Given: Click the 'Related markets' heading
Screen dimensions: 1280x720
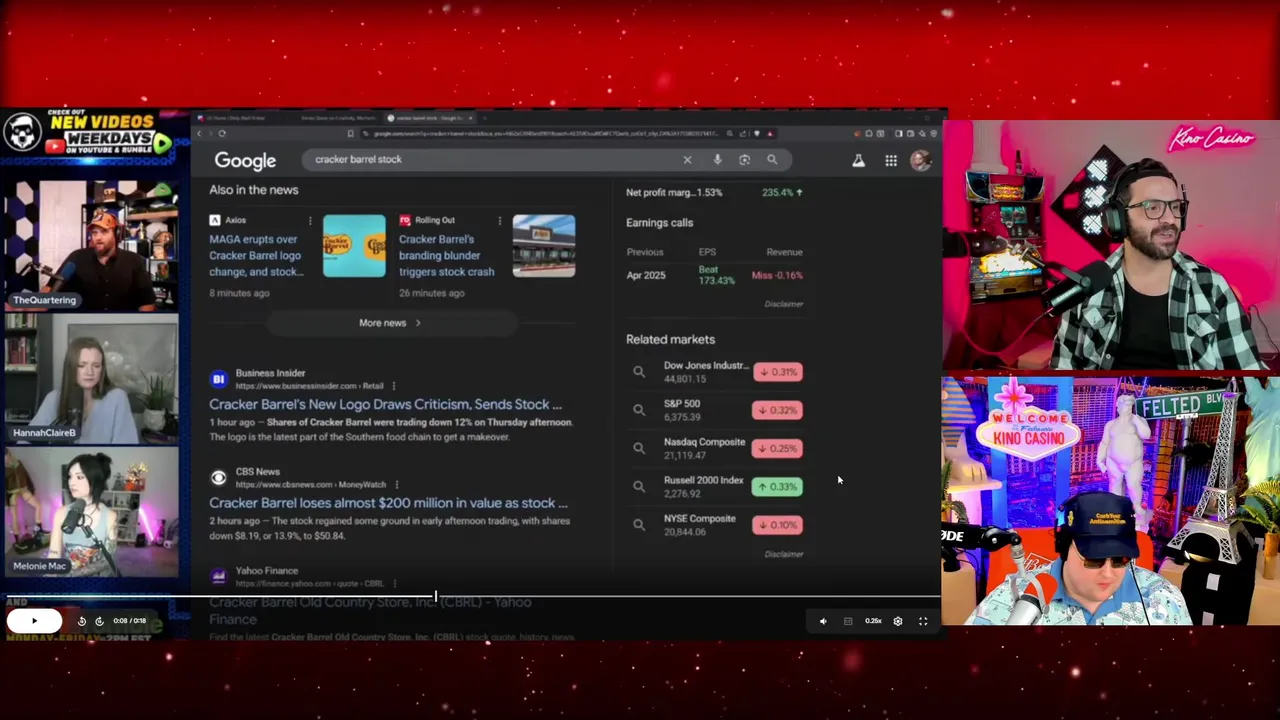Looking at the screenshot, I should coord(670,339).
